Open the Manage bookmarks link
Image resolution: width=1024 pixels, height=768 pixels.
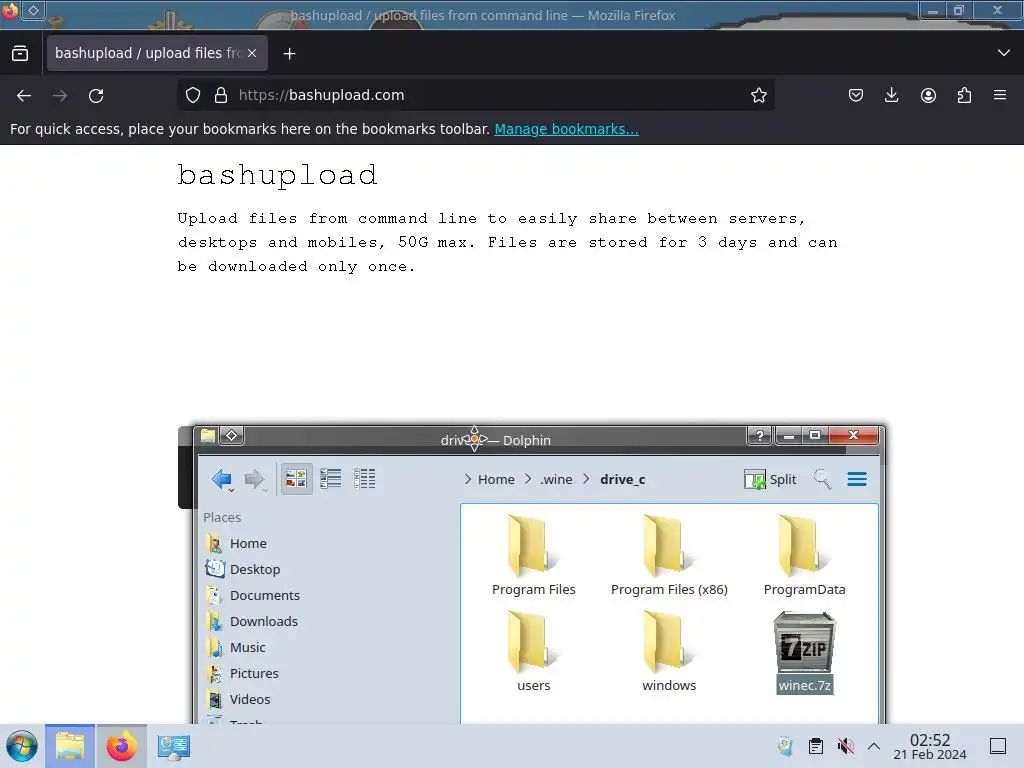[566, 129]
